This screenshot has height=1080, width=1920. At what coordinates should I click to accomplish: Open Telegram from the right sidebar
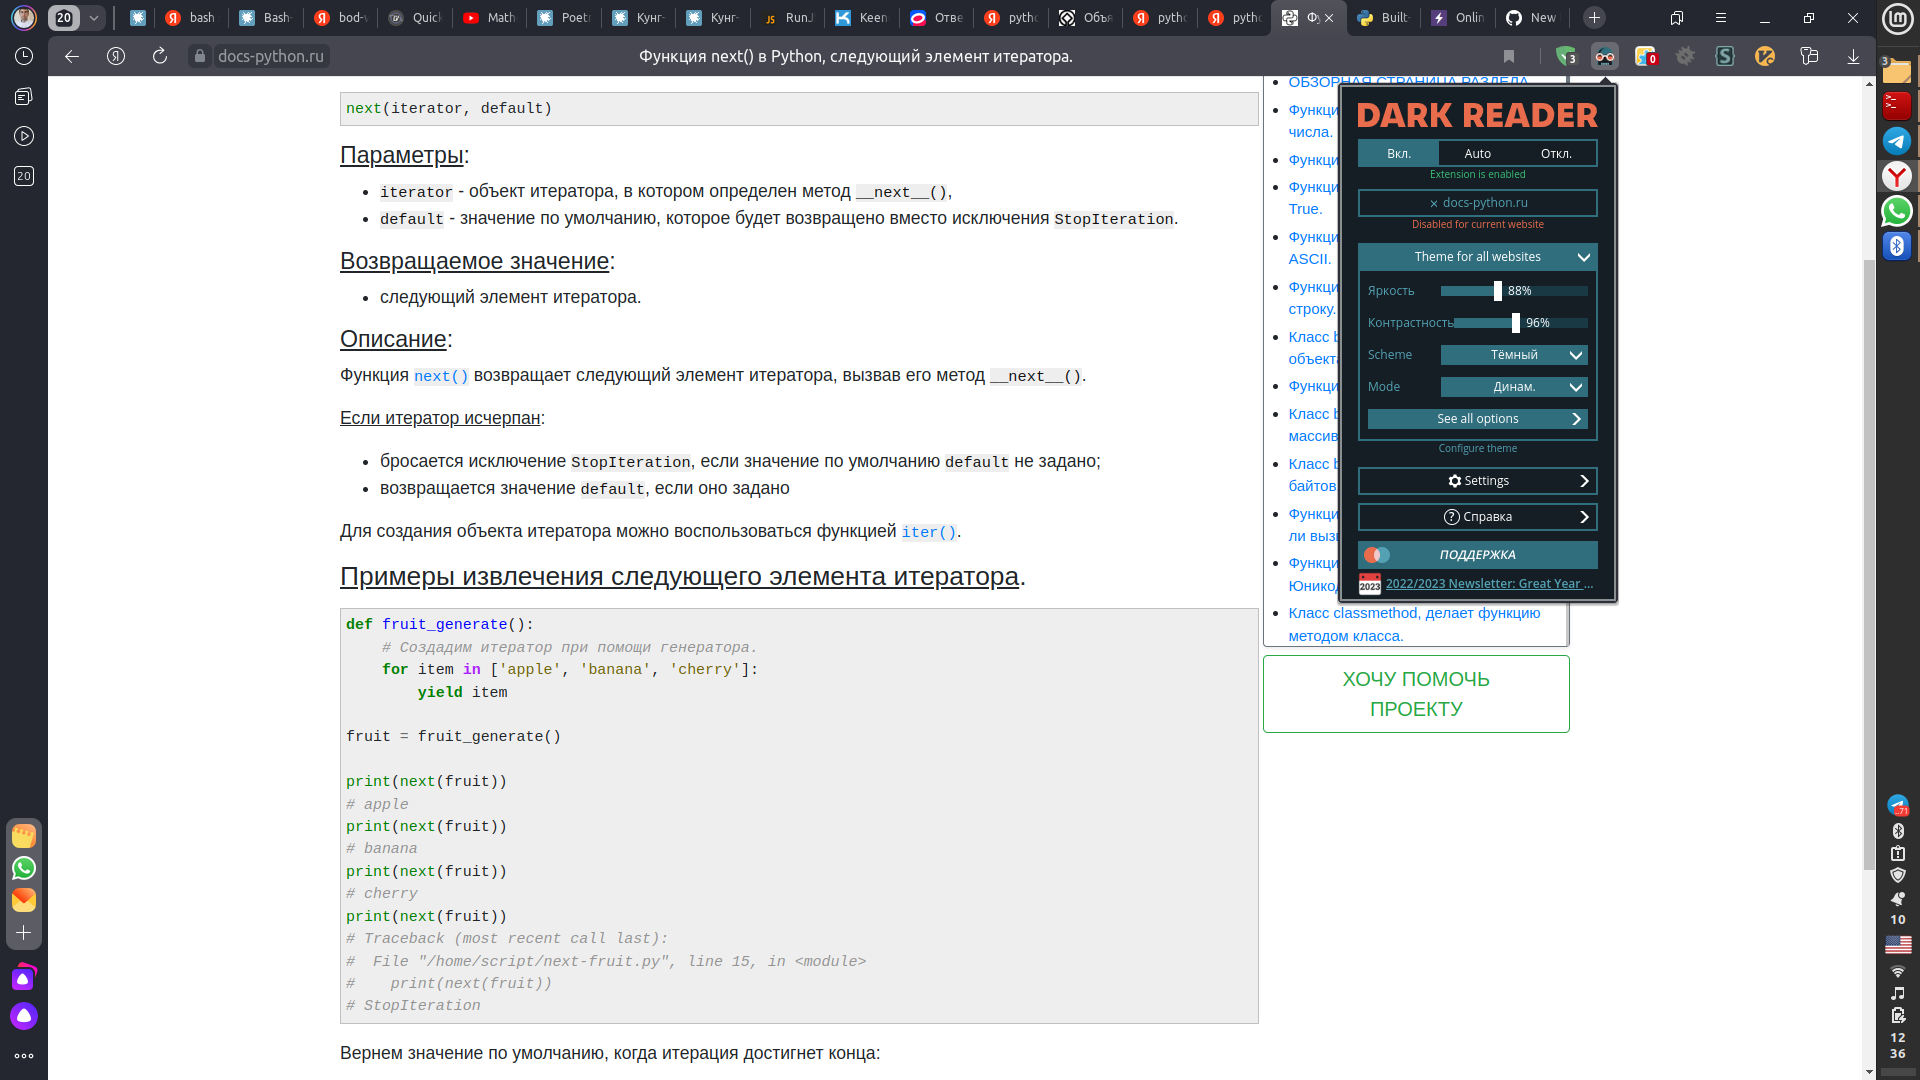[x=1898, y=141]
